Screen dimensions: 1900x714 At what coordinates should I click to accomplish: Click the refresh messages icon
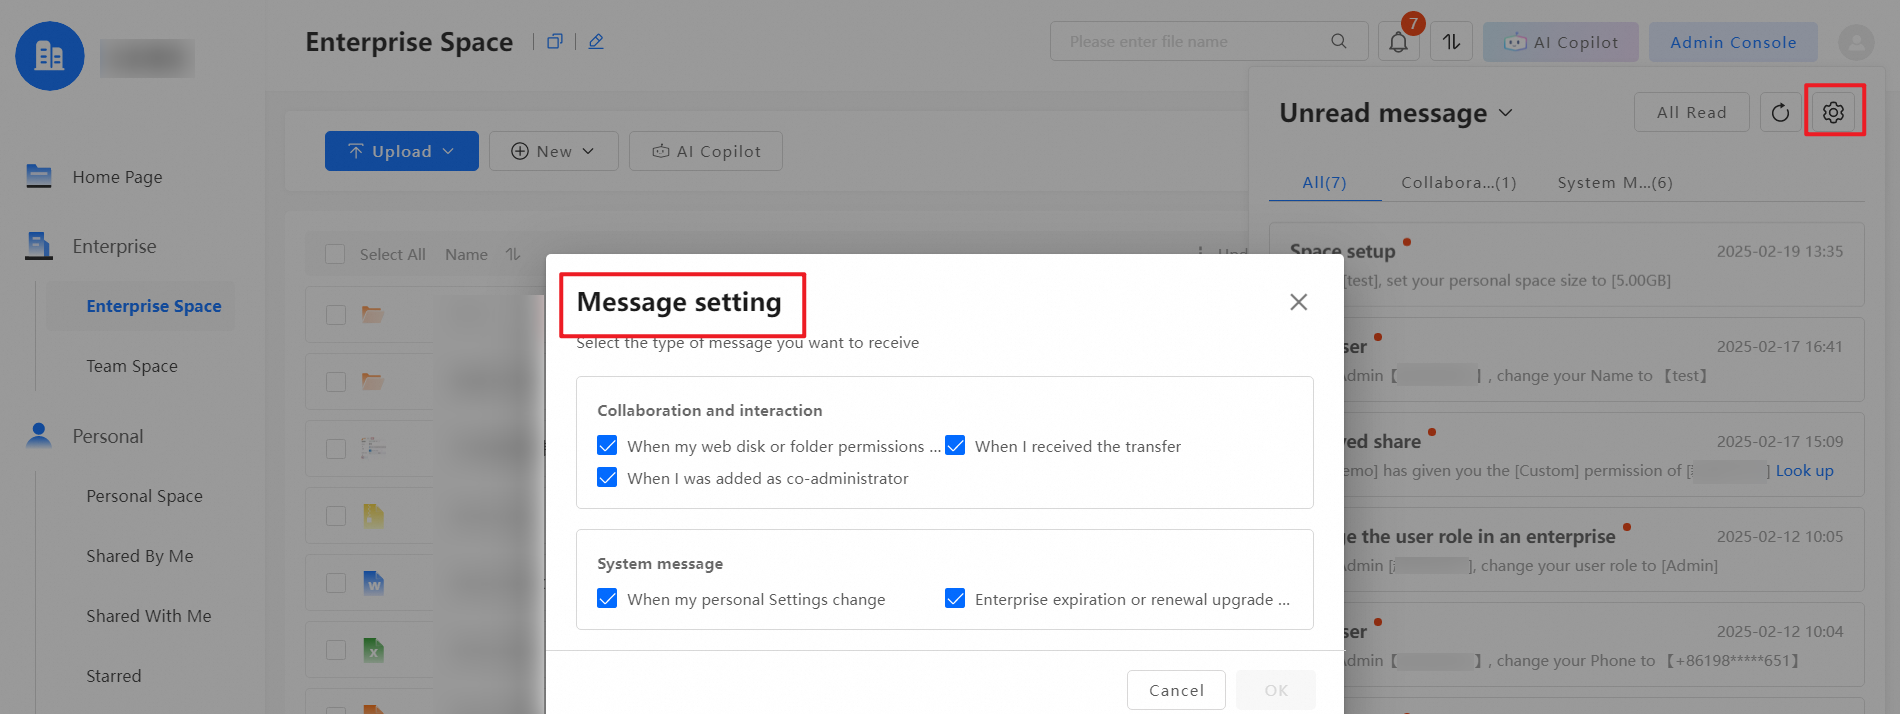point(1780,112)
